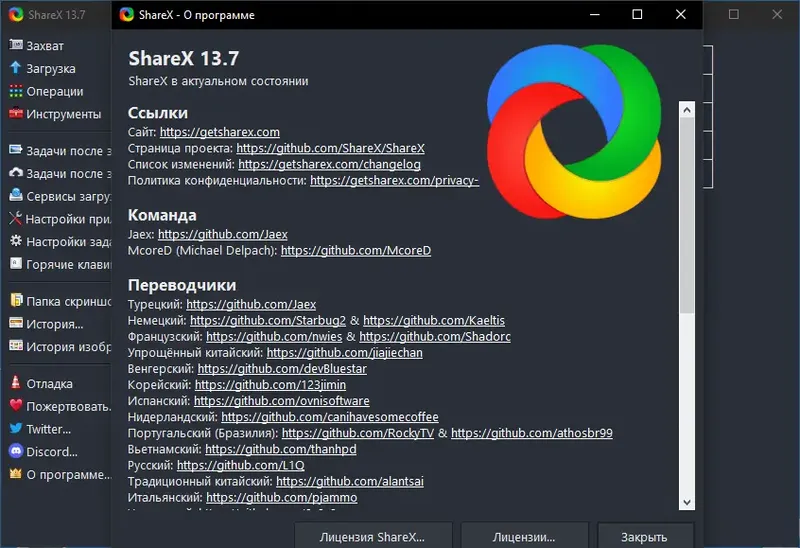Click the Пожертвовать heart icon
Screen dimensions: 800x548
coord(16,405)
